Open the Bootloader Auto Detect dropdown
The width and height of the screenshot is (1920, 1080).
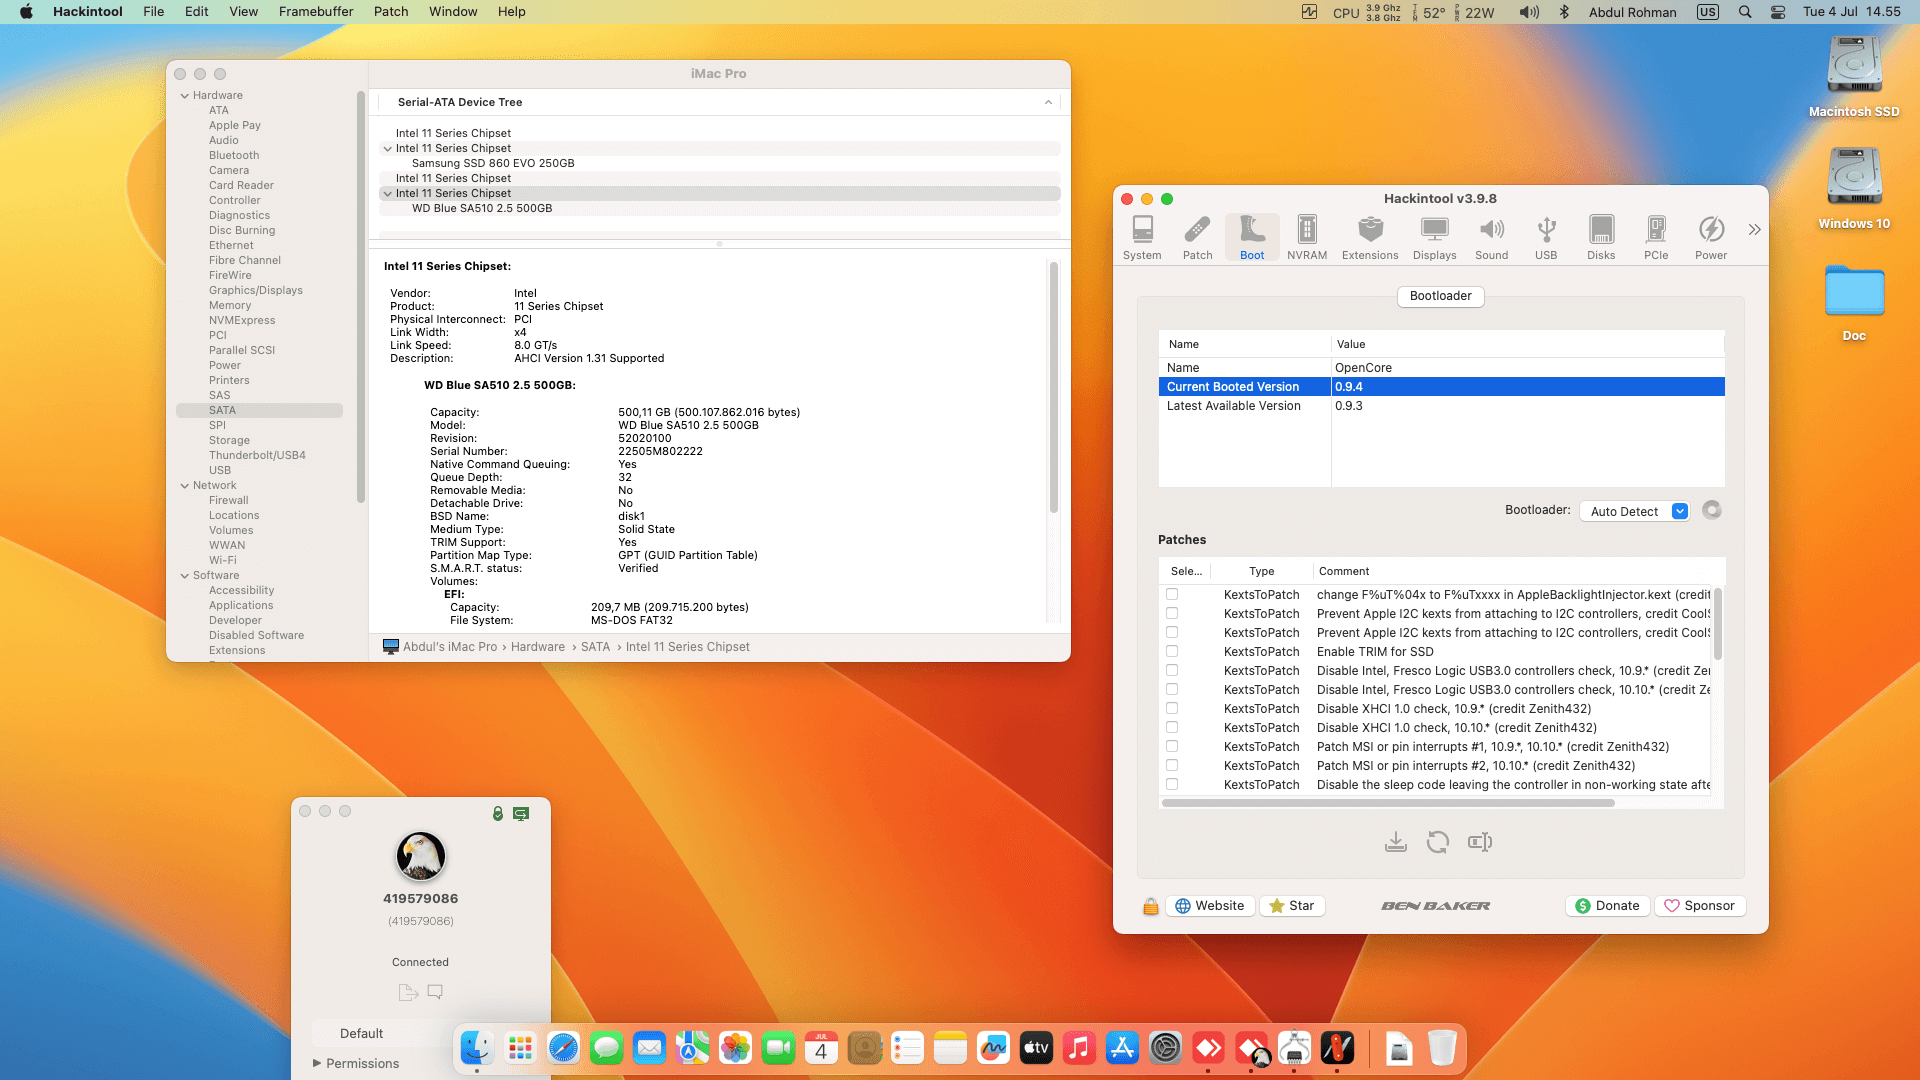click(1634, 511)
